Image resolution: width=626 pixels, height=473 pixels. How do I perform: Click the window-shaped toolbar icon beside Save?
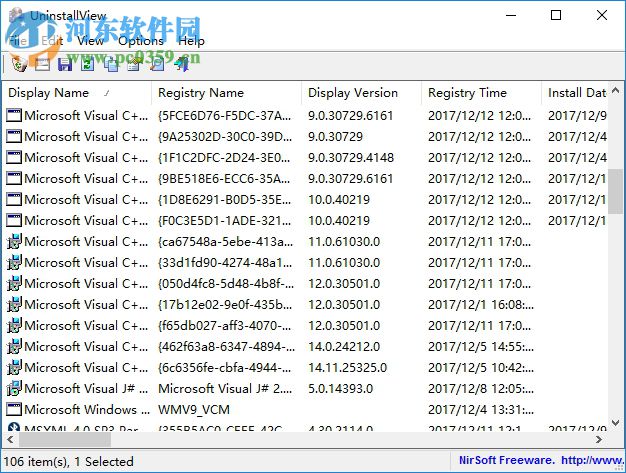pyautogui.click(x=42, y=64)
